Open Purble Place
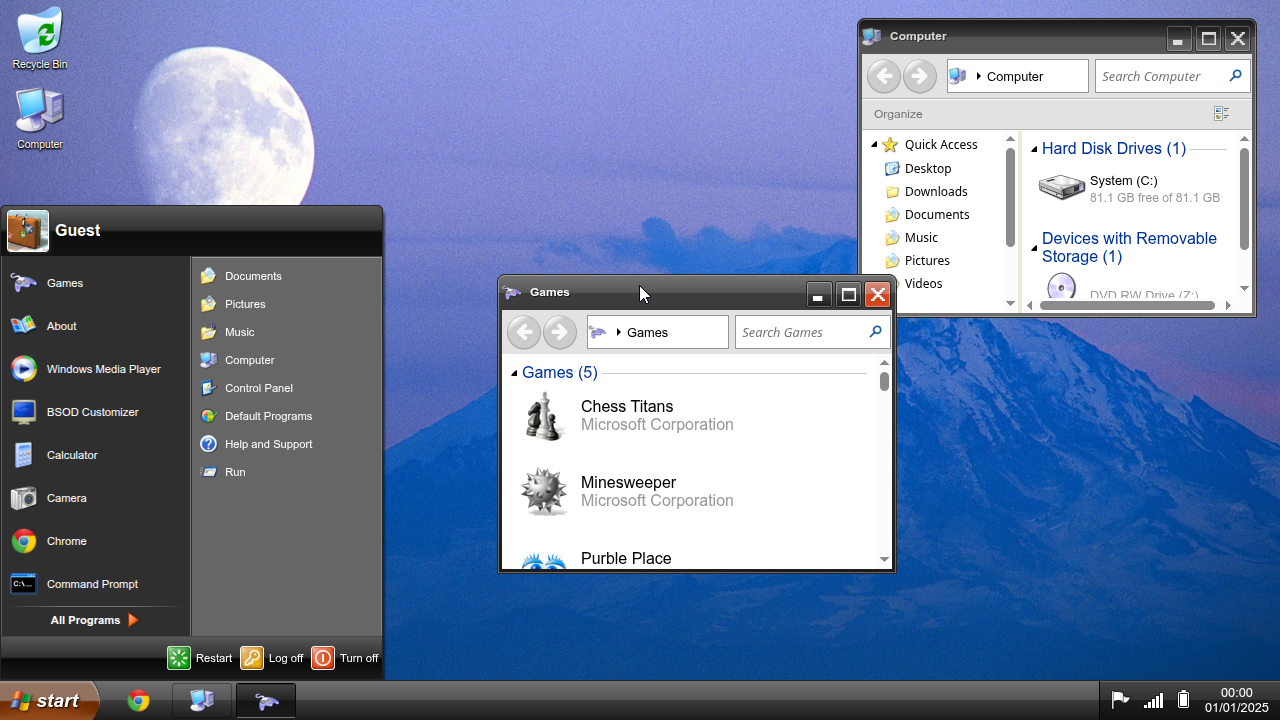Image resolution: width=1280 pixels, height=720 pixels. 626,558
